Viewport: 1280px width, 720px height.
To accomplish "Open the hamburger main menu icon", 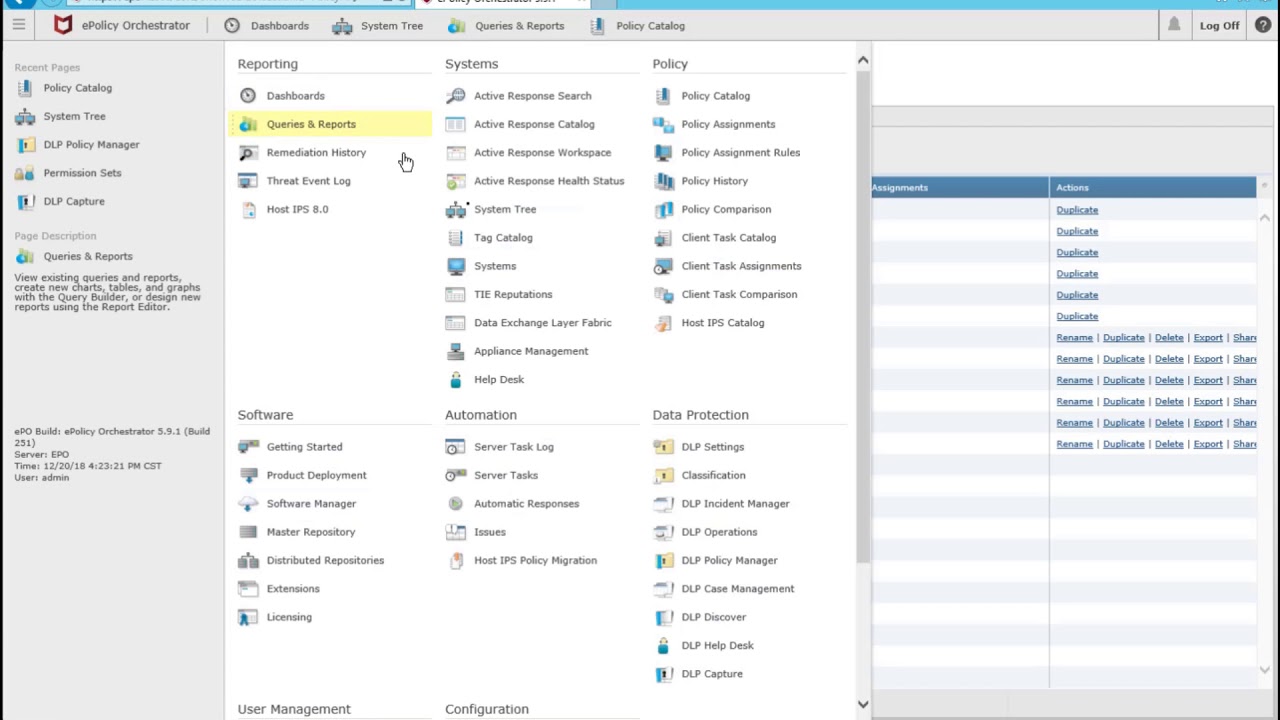I will pos(18,25).
